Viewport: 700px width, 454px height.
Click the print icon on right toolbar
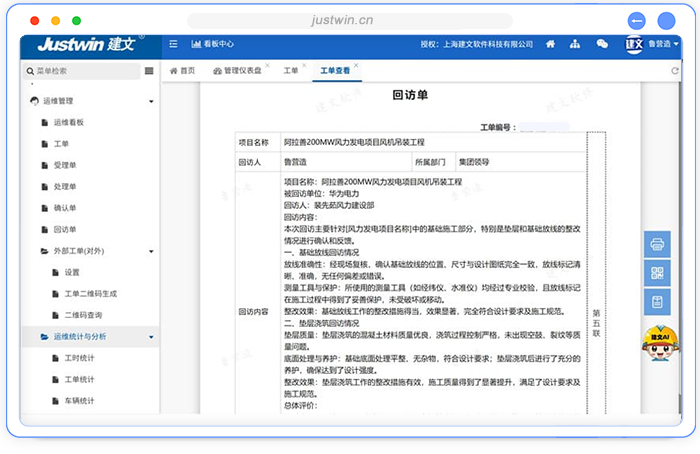[x=658, y=243]
